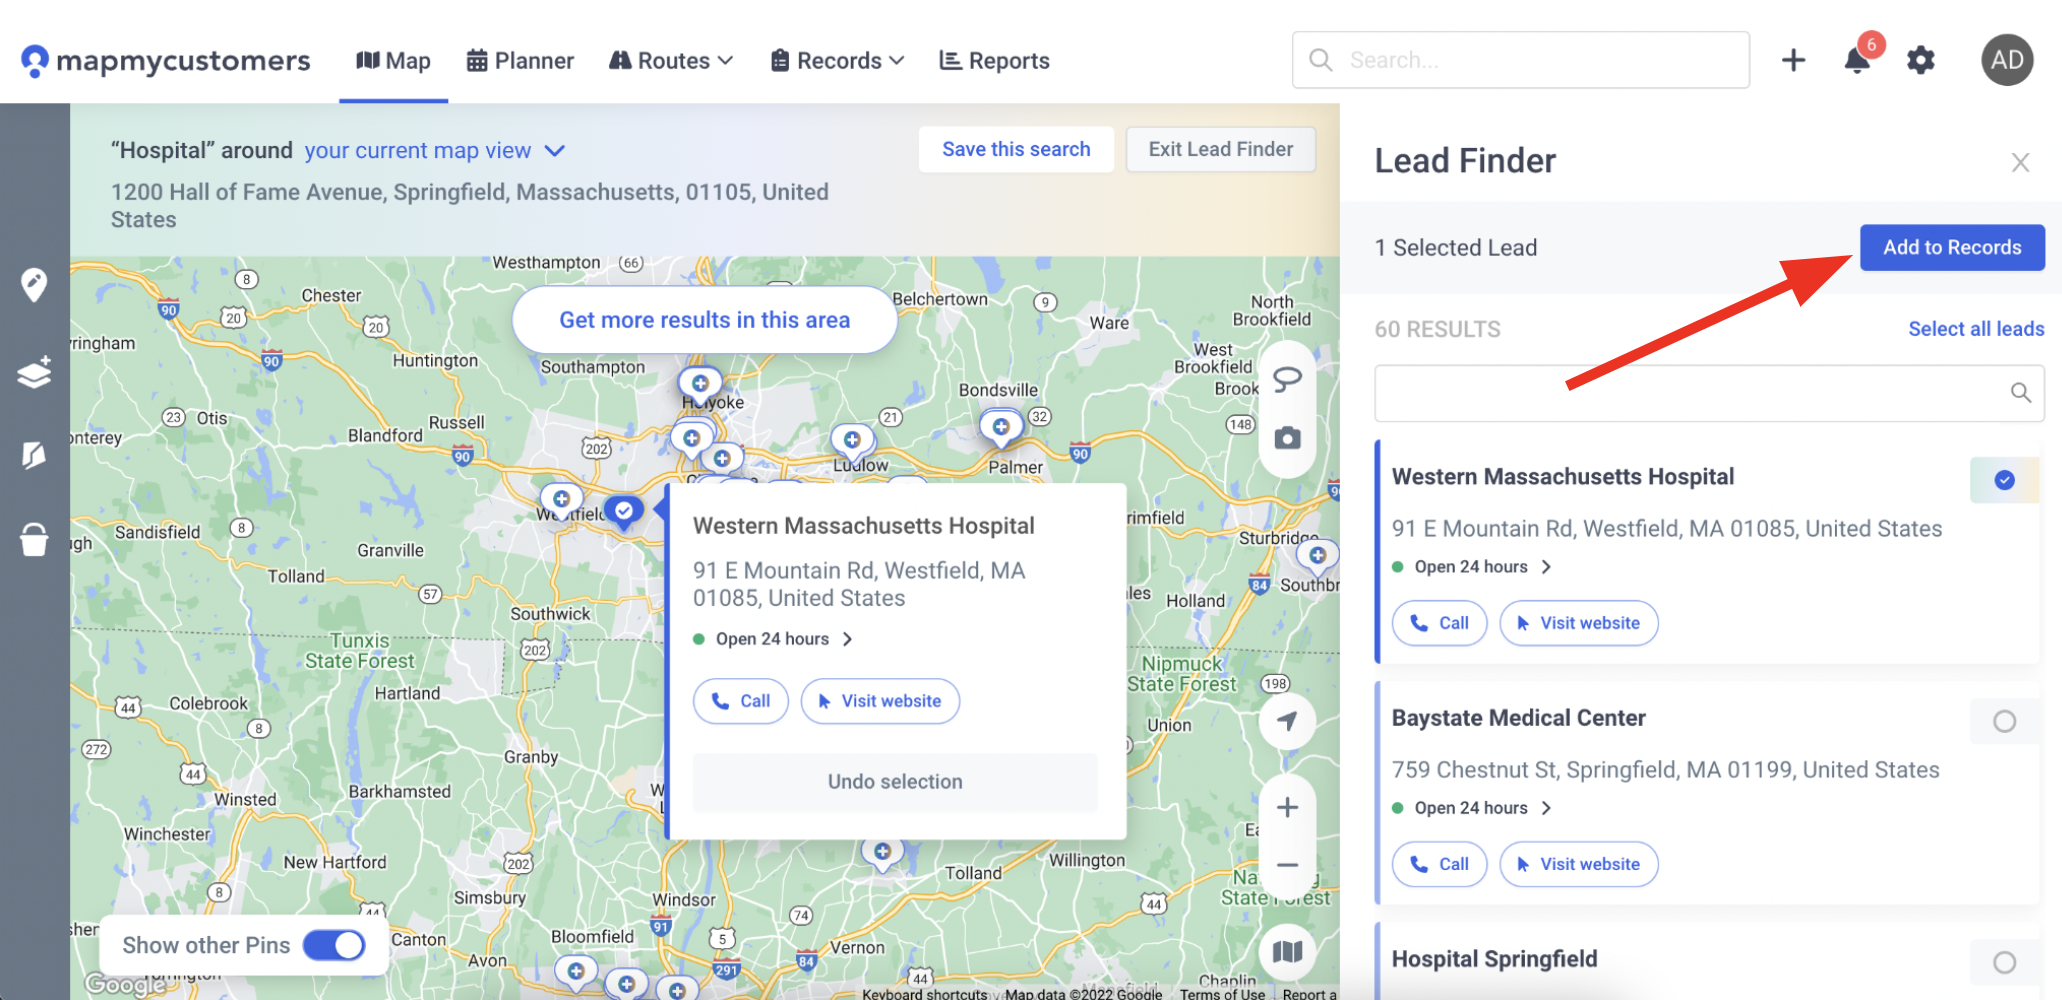Click Exit Lead Finder
Image resolution: width=2062 pixels, height=1000 pixels.
tap(1220, 149)
